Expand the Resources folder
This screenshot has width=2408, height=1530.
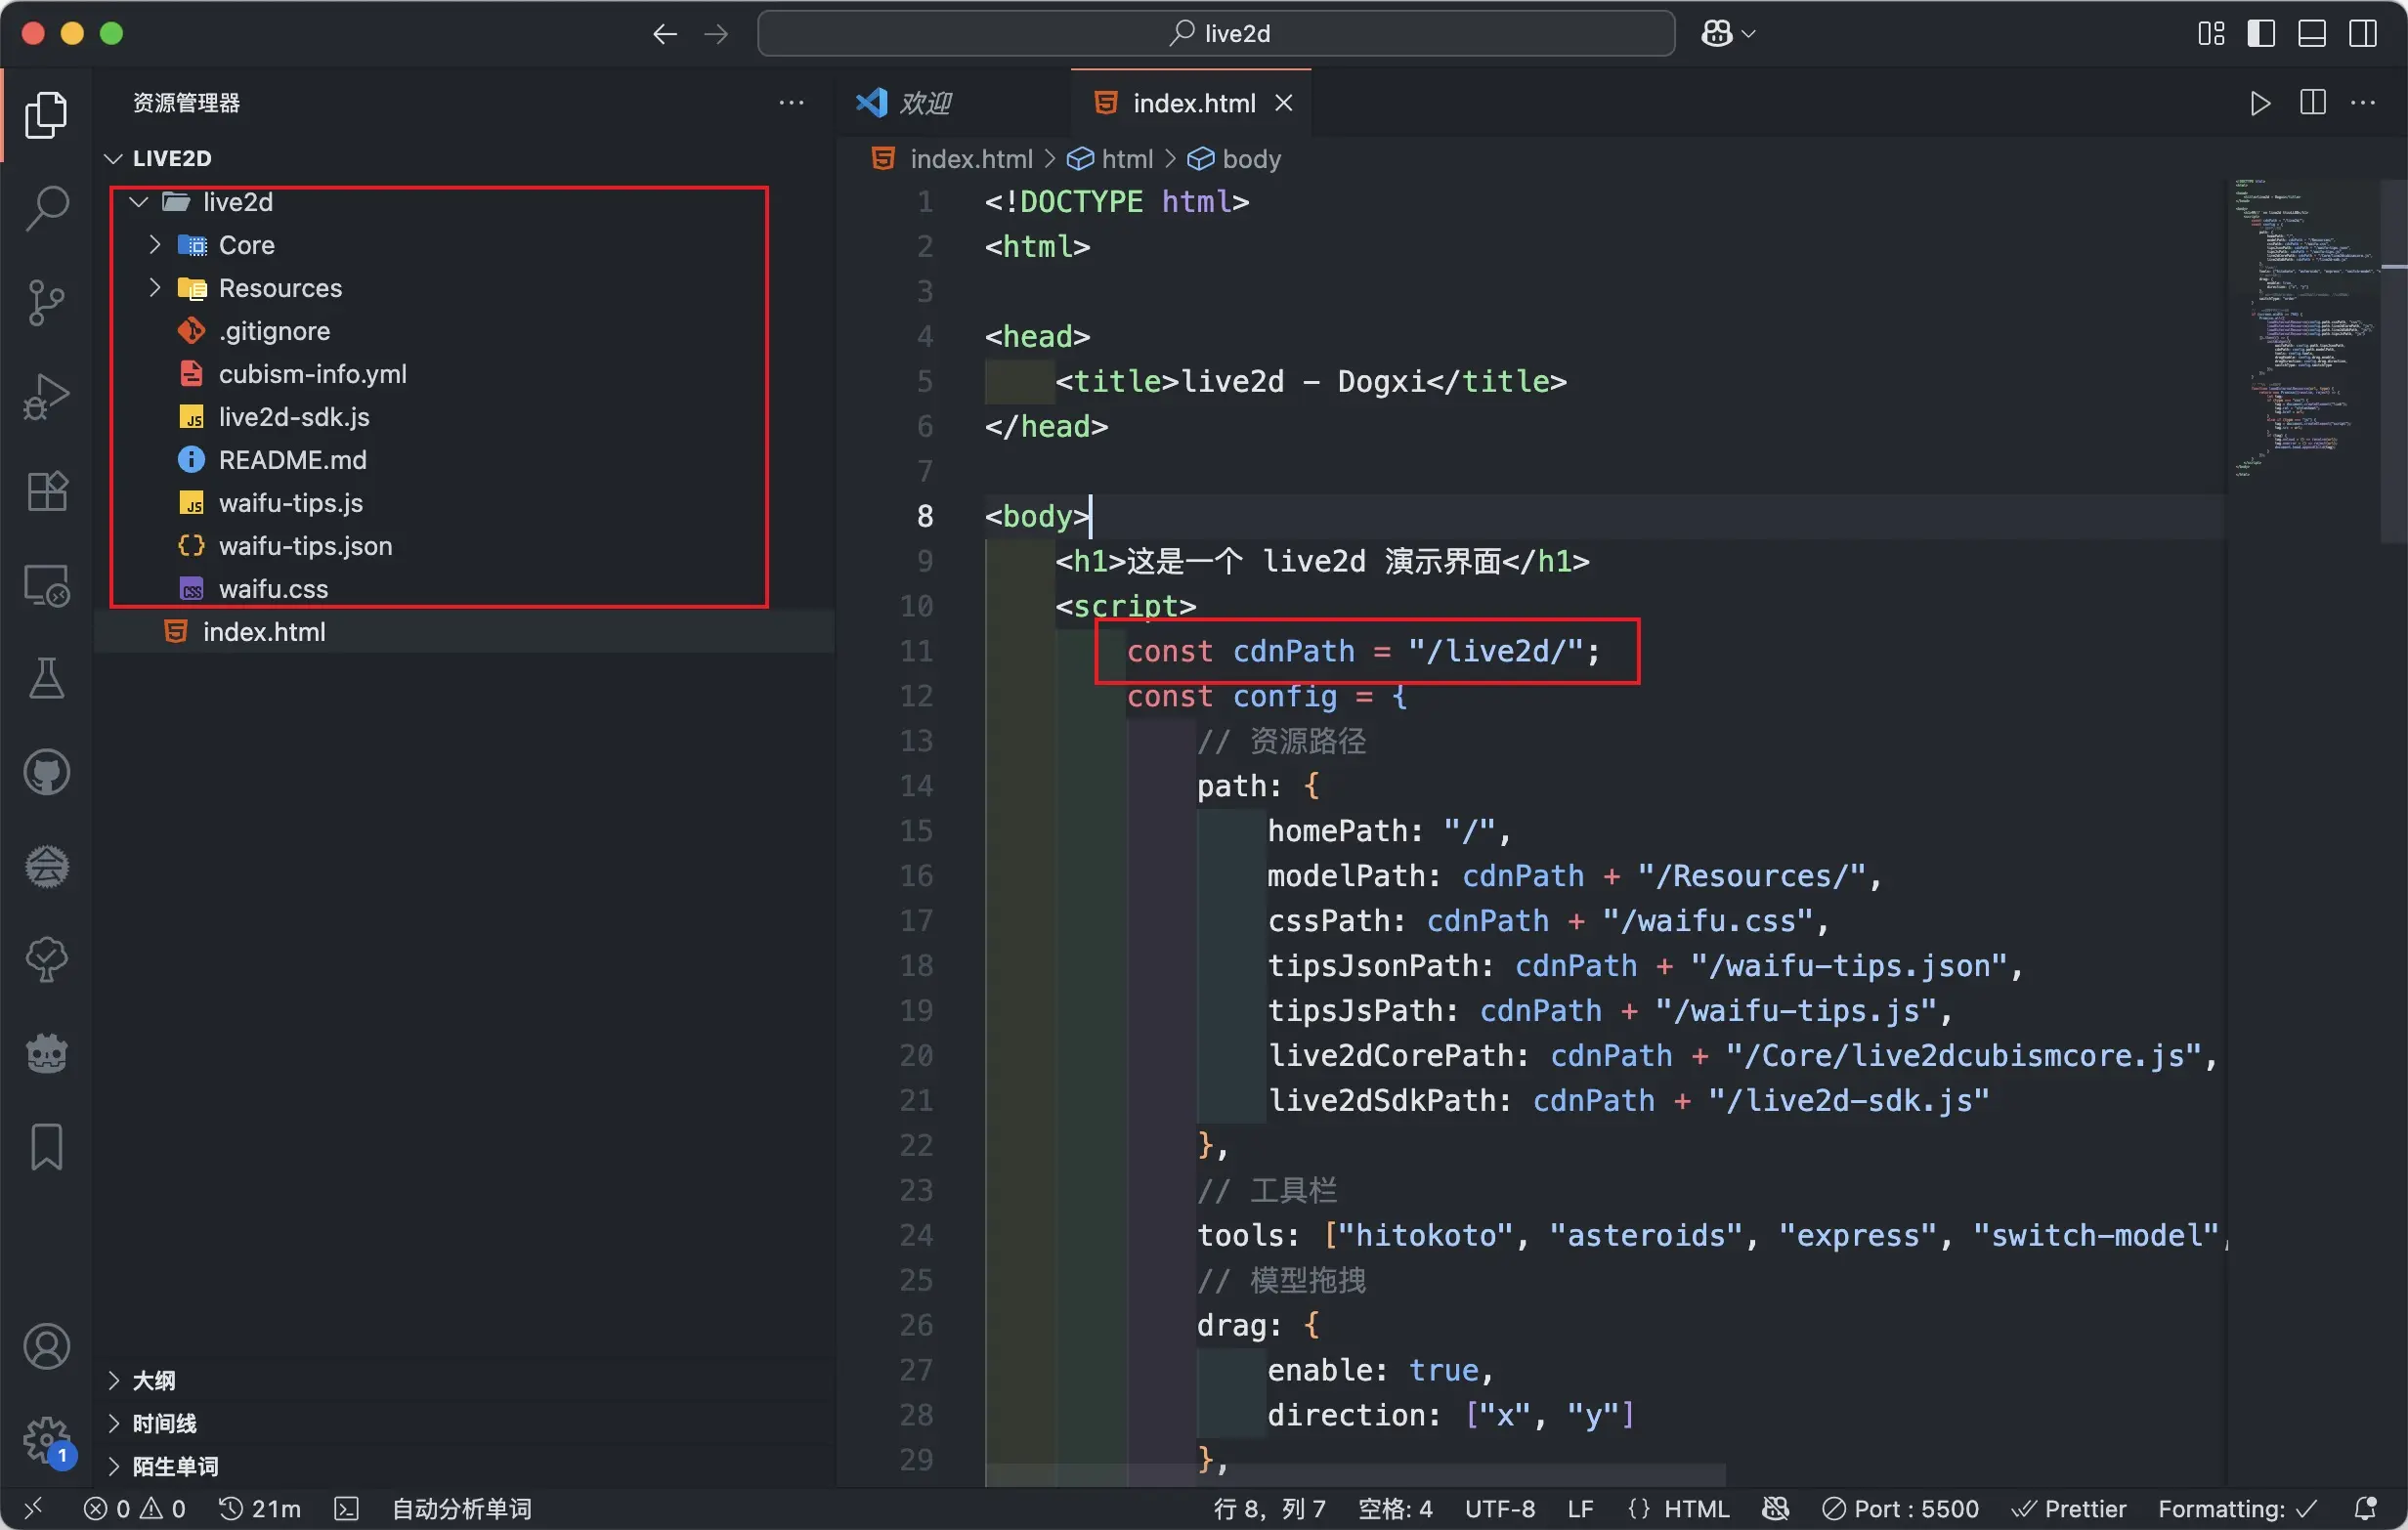point(279,288)
